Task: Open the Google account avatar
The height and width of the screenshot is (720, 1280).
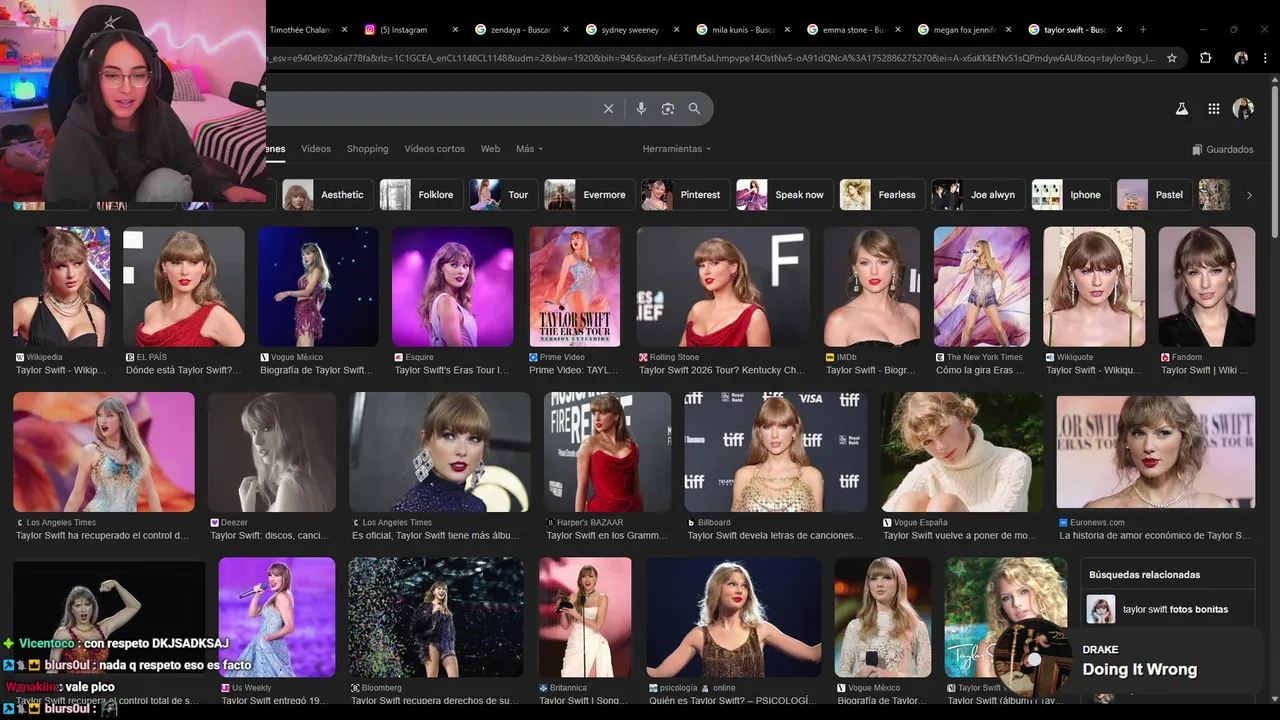Action: coord(1243,109)
